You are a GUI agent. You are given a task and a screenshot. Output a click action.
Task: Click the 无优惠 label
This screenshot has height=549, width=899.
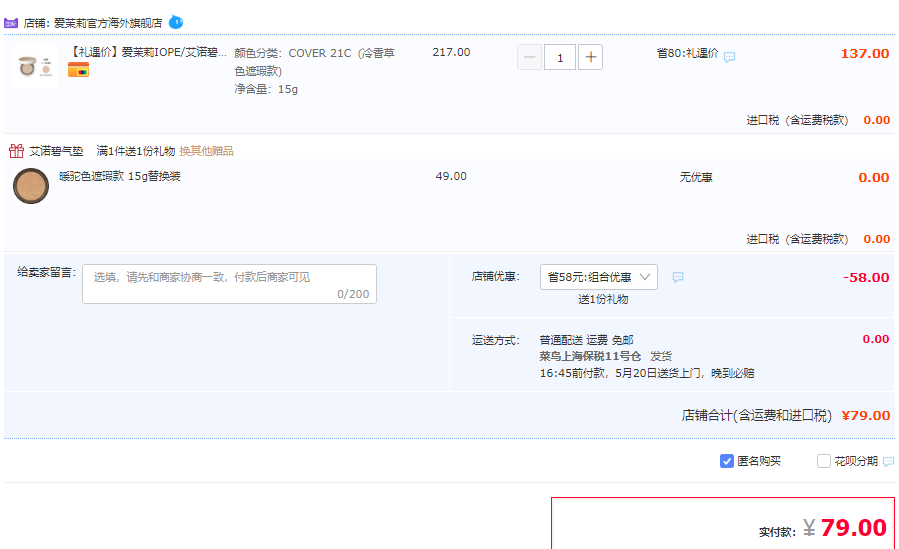tap(696, 178)
